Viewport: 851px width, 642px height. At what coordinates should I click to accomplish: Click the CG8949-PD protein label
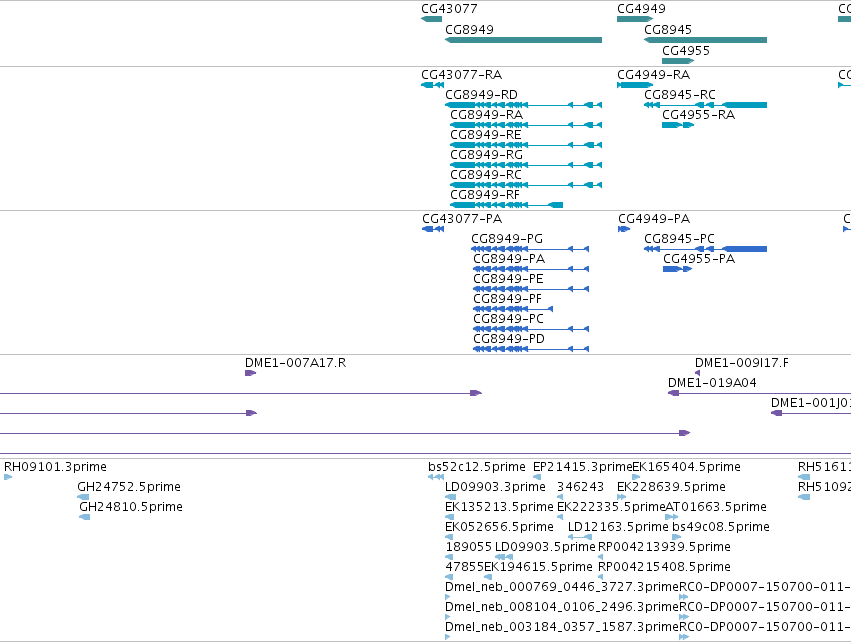pyautogui.click(x=509, y=339)
